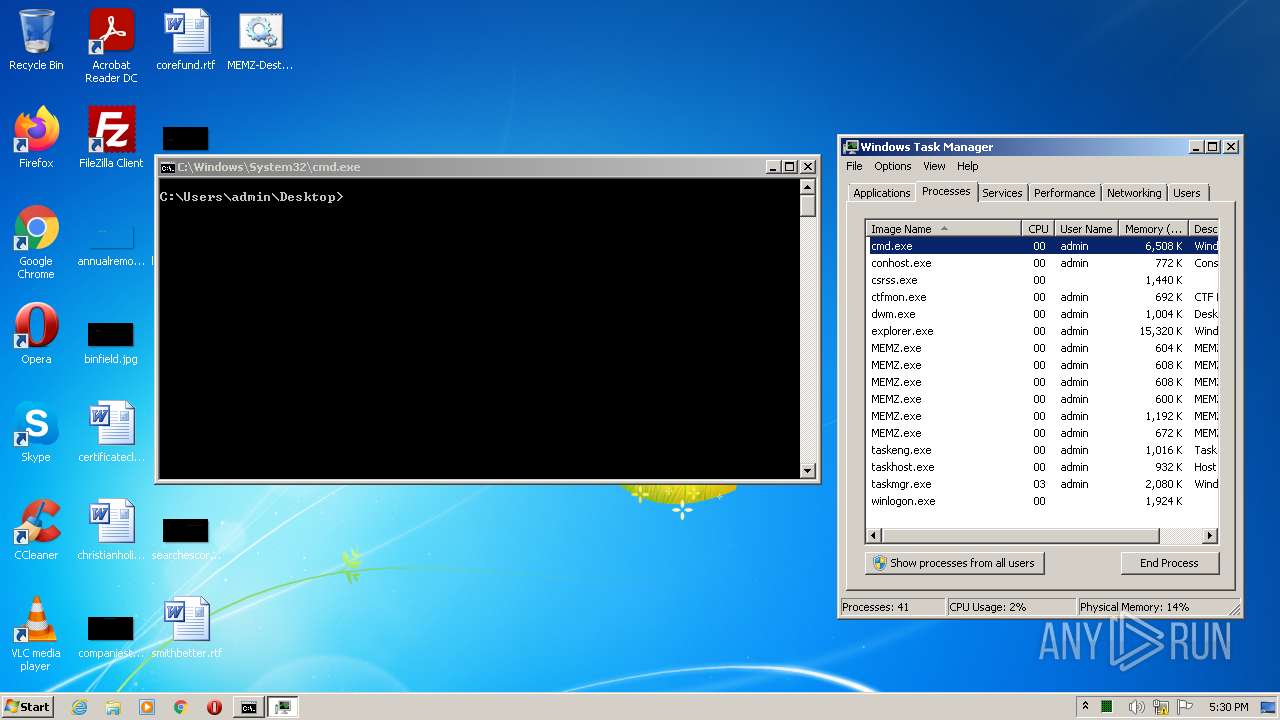
Task: Open the Help menu in Task Manager
Action: [967, 166]
